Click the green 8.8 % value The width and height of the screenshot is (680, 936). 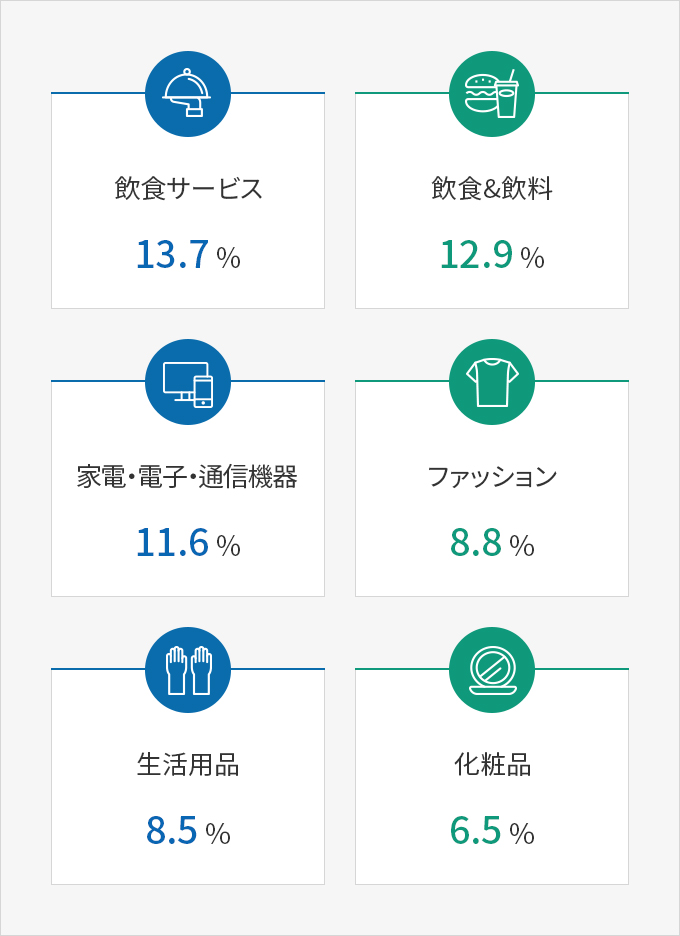(492, 543)
